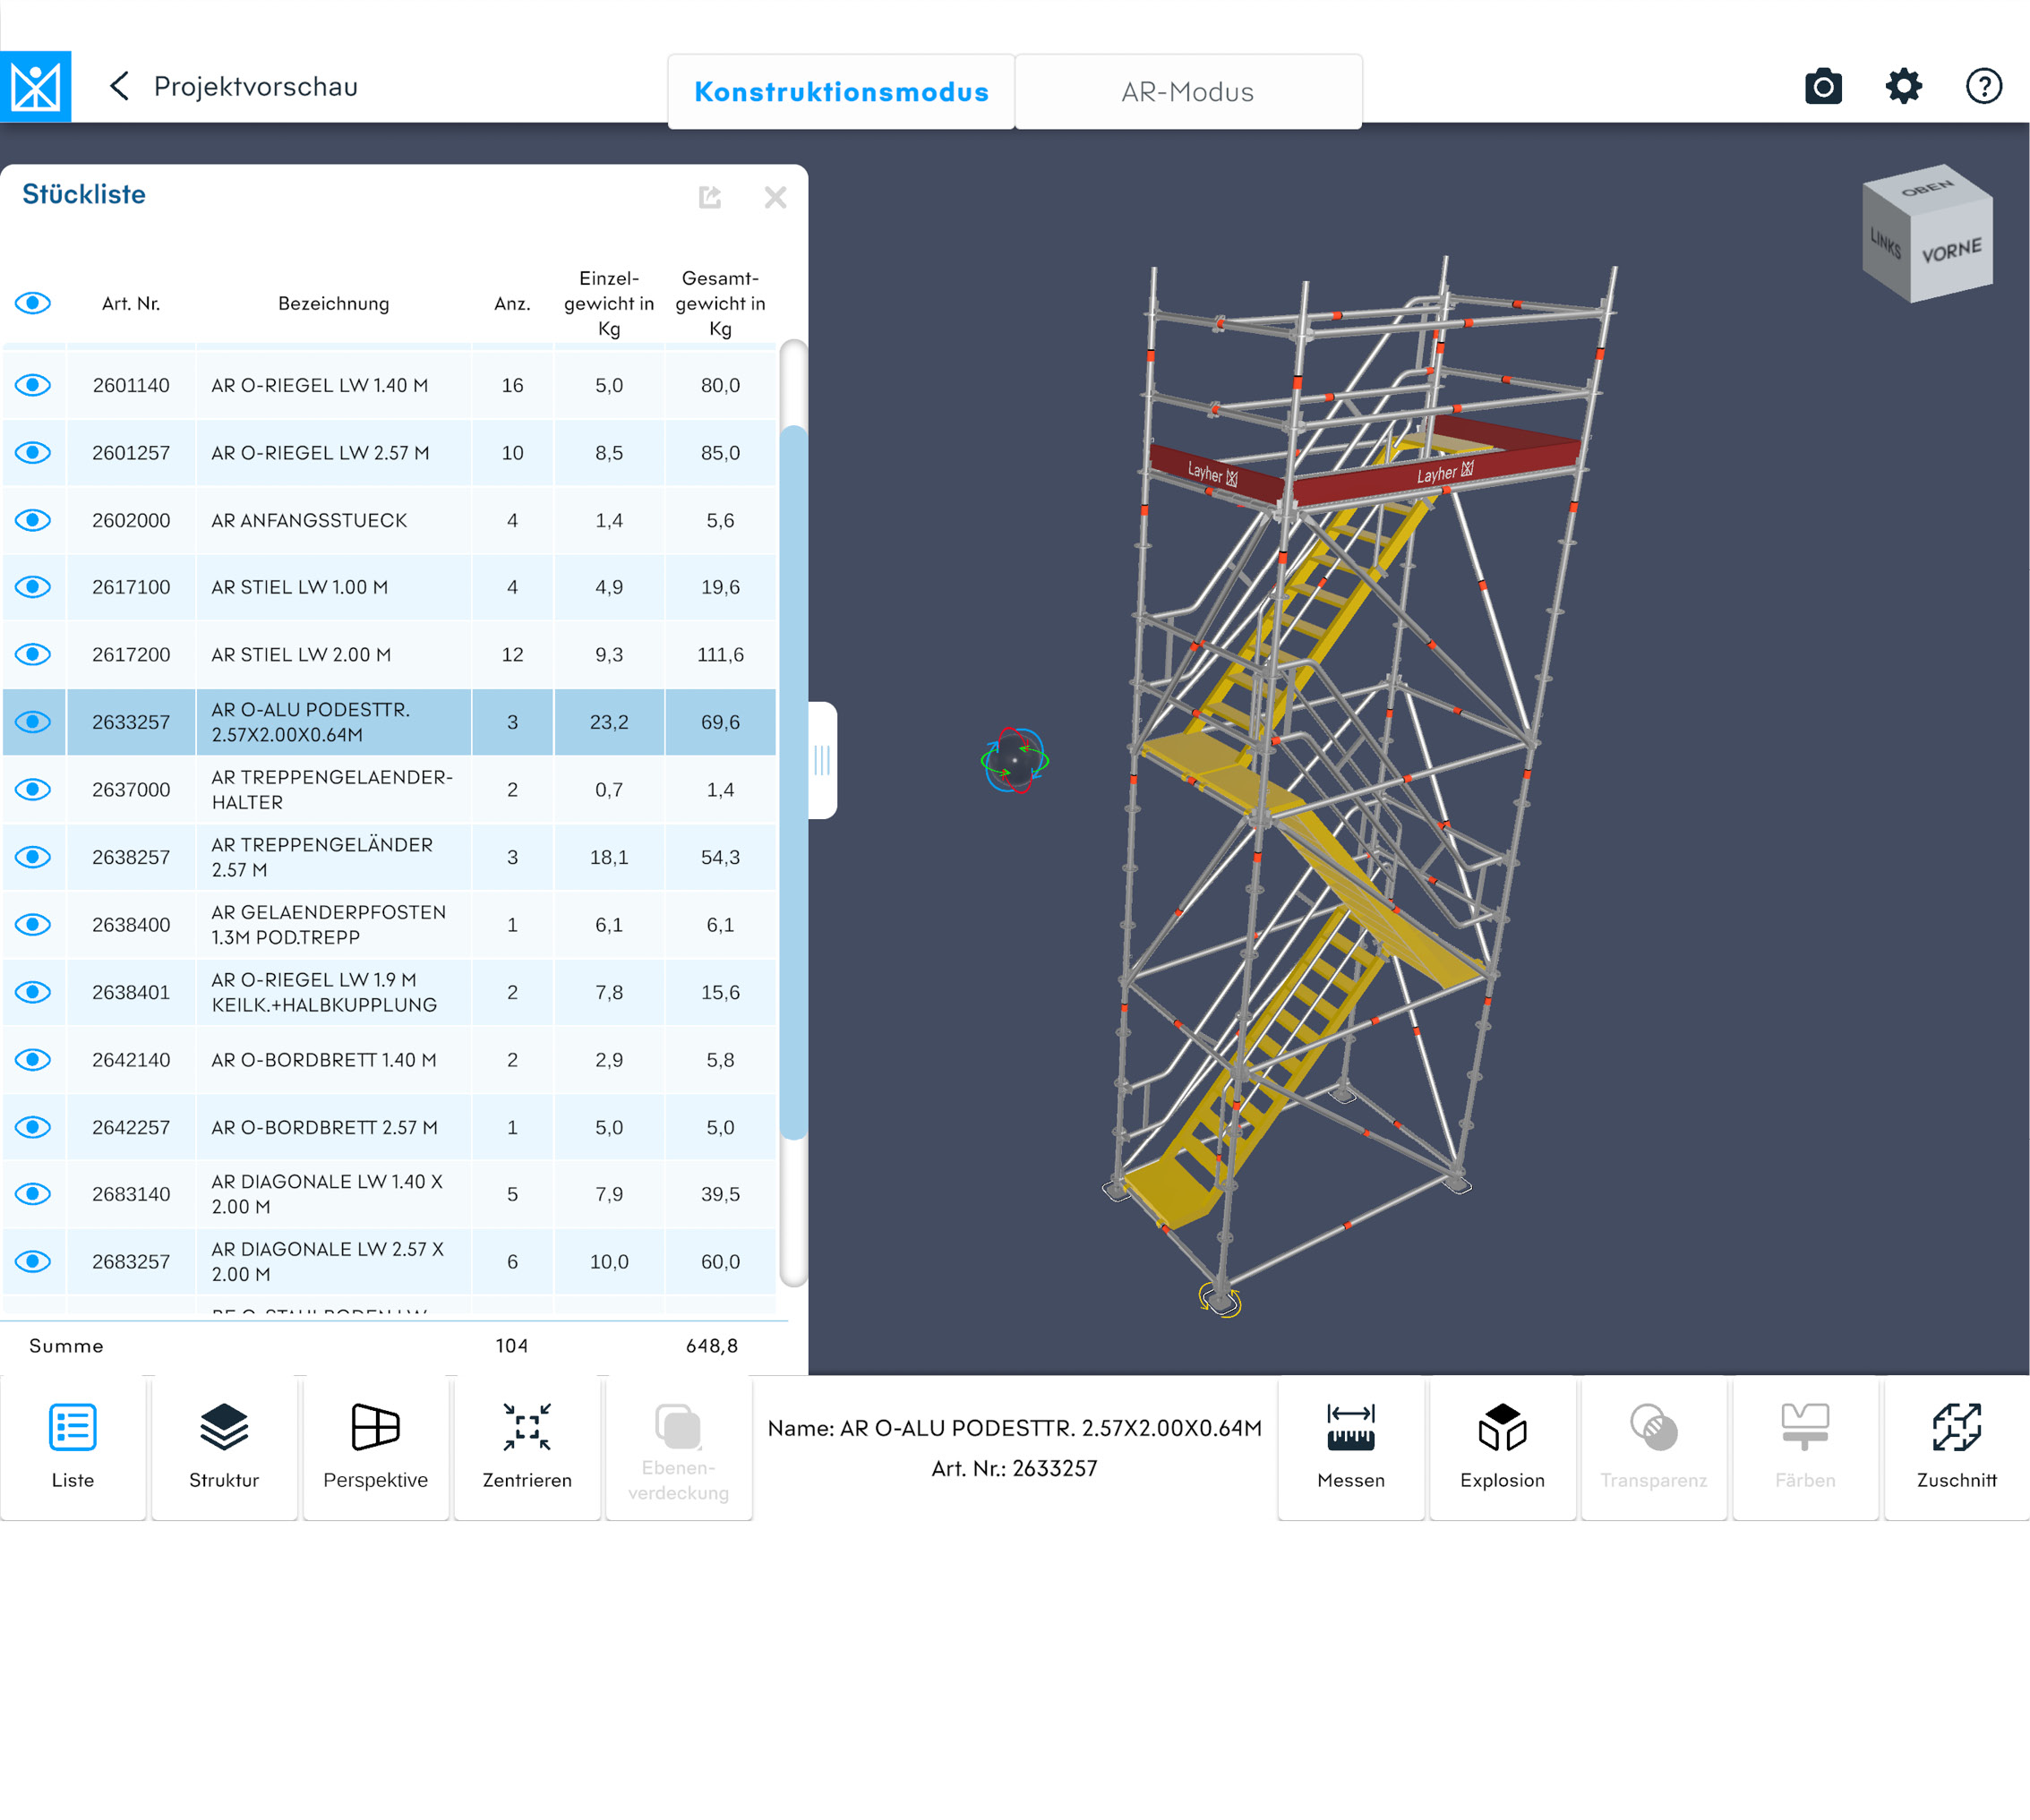This screenshot has height=1820, width=2030.
Task: Select row AR GELAENDERPFOSTEN 1.3M POD.TREPP
Action: pos(389,924)
